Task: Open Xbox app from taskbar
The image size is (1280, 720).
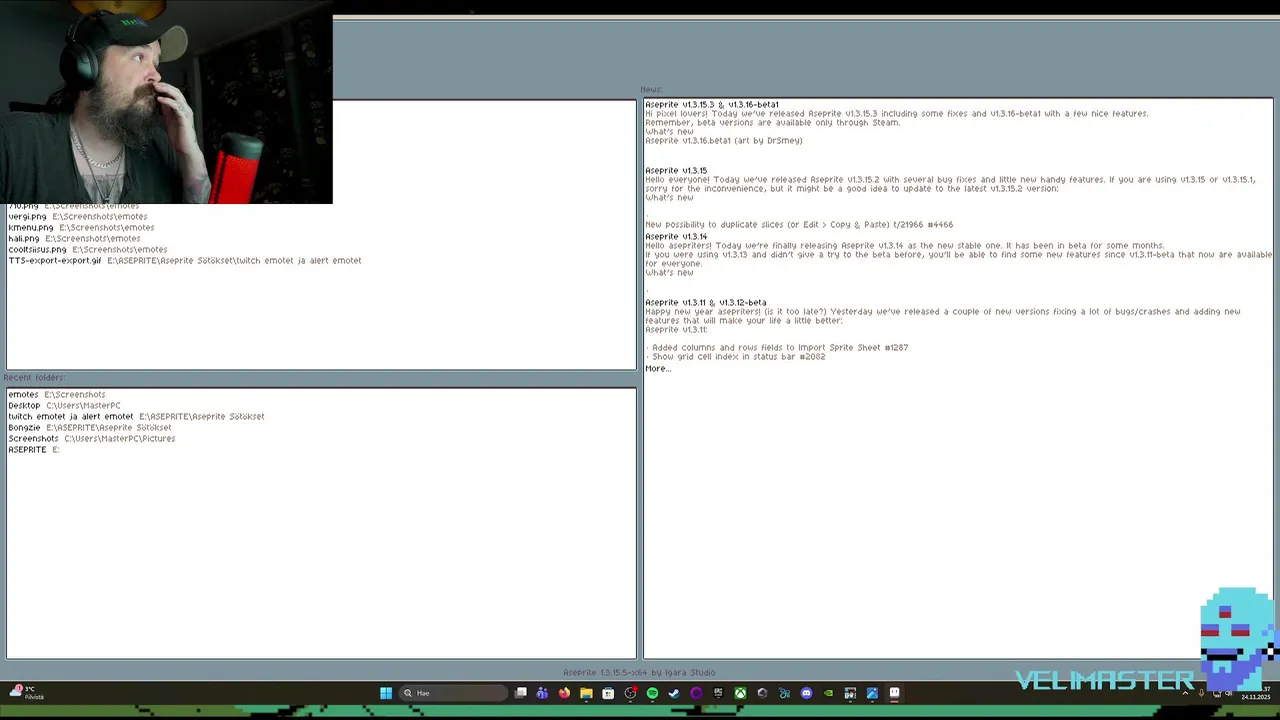Action: (740, 693)
